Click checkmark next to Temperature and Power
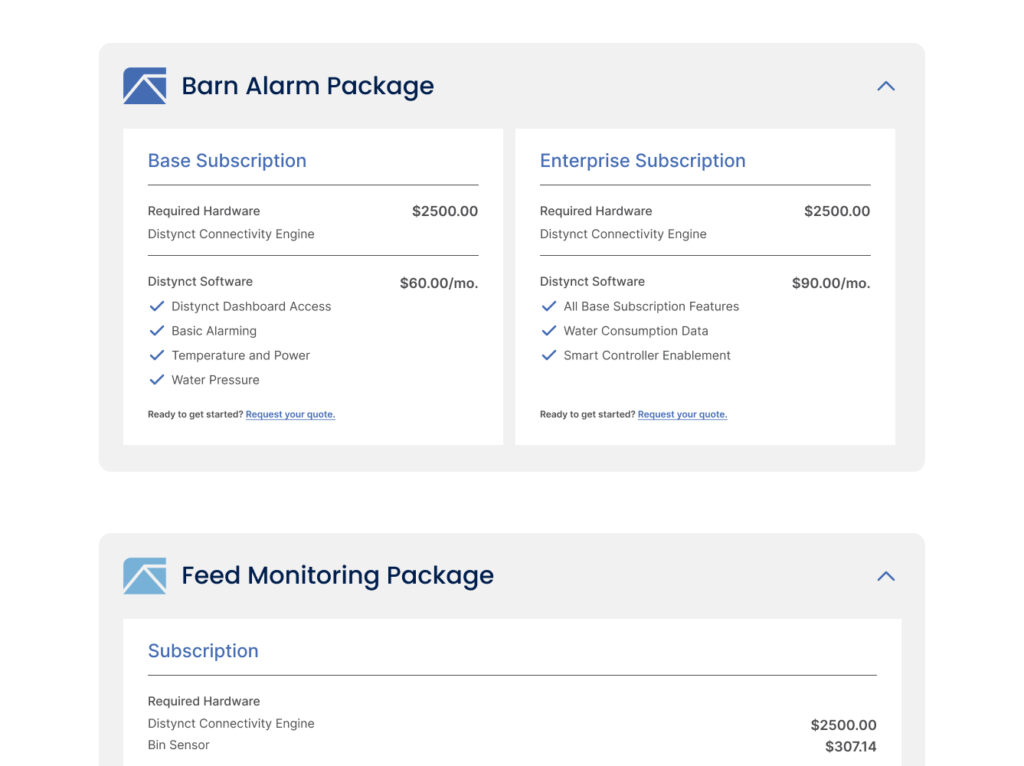This screenshot has height=766, width=1024. coord(156,355)
